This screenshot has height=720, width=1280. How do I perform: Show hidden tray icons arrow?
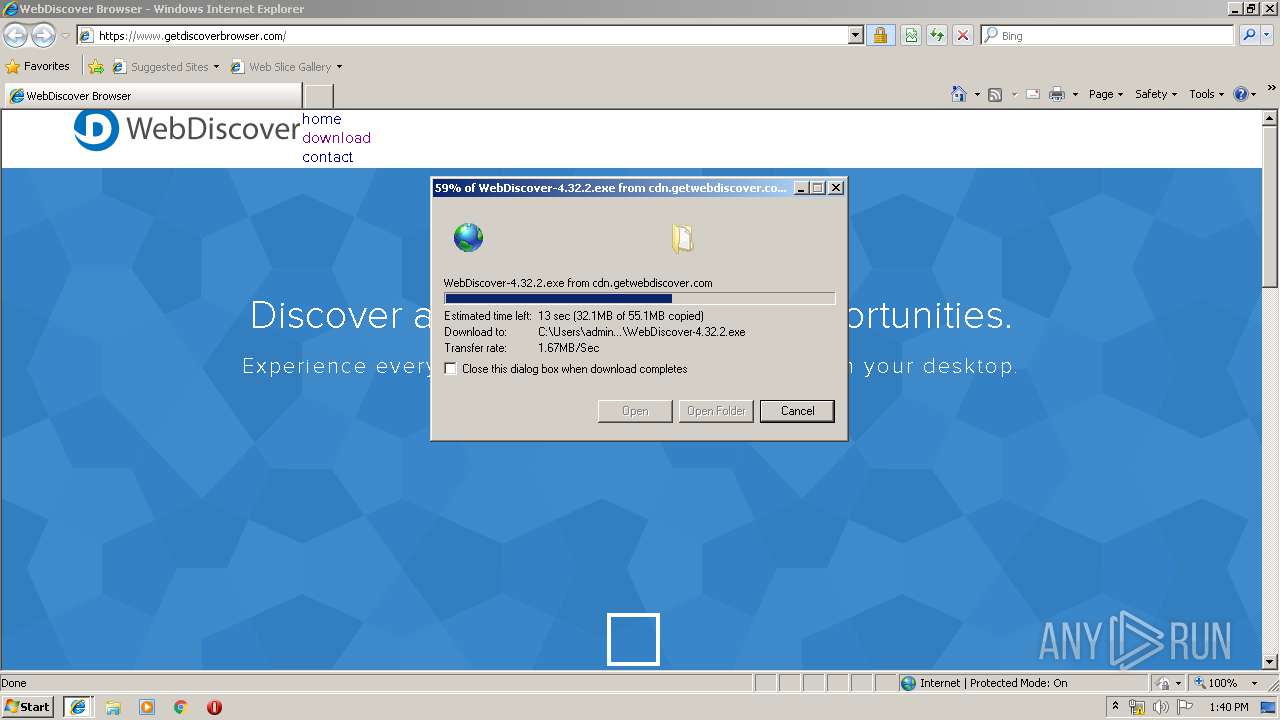click(1115, 707)
